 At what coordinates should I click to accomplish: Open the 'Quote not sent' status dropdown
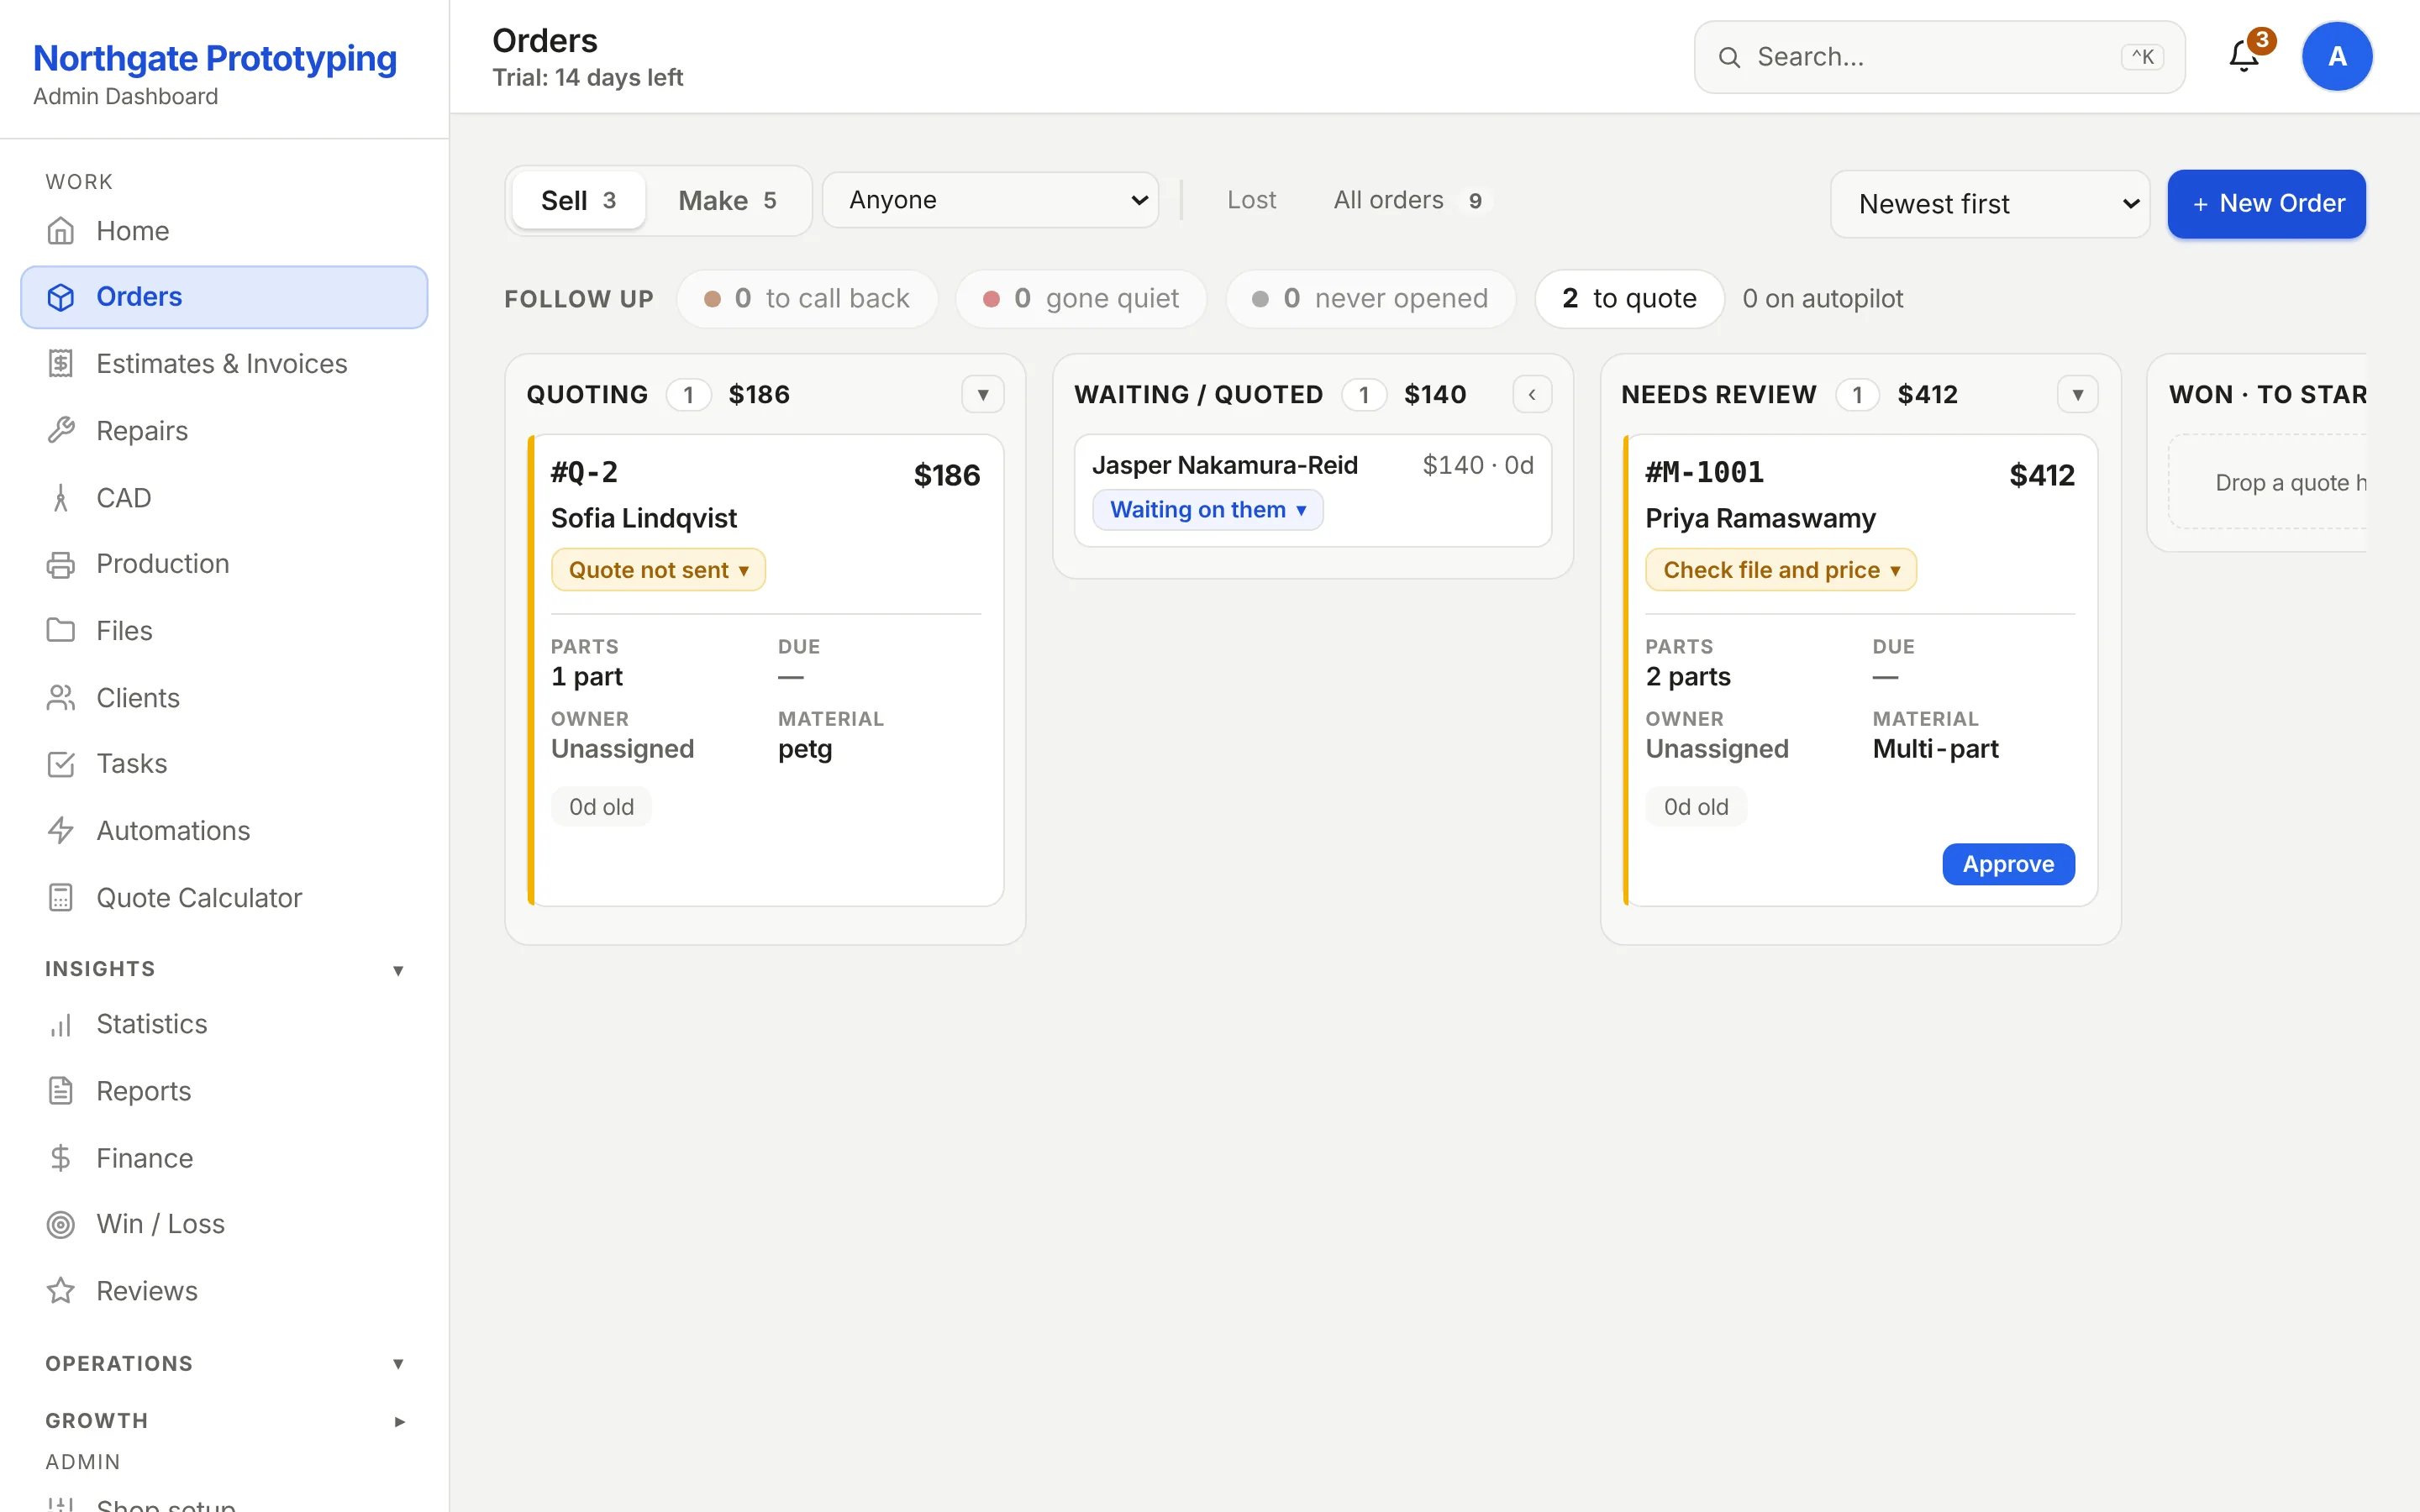(x=658, y=570)
